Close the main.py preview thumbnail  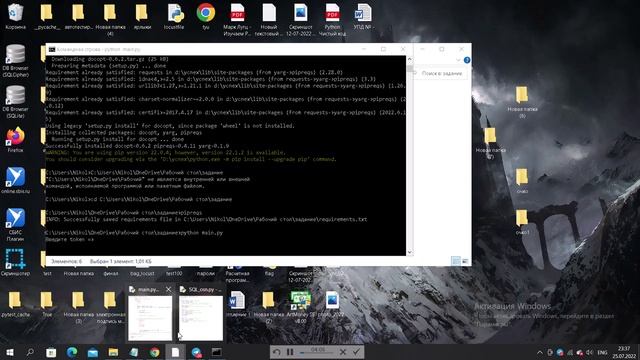169,289
